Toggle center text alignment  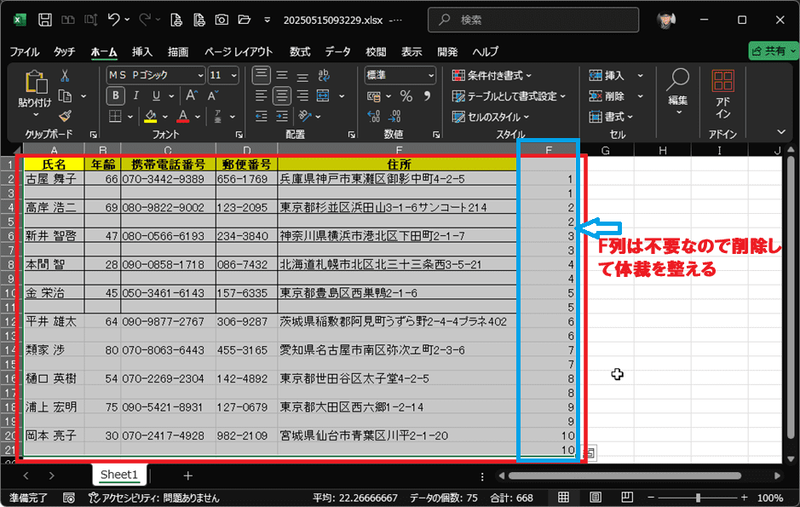(282, 96)
